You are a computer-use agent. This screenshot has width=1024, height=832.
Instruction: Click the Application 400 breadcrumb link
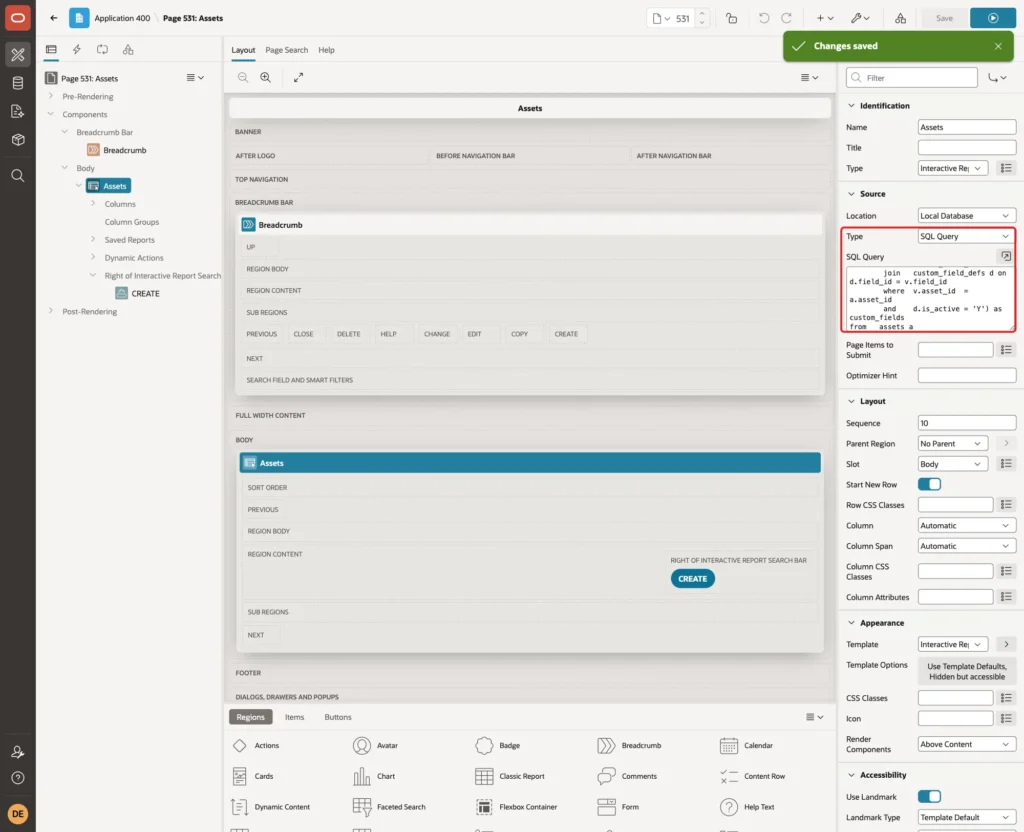point(122,18)
